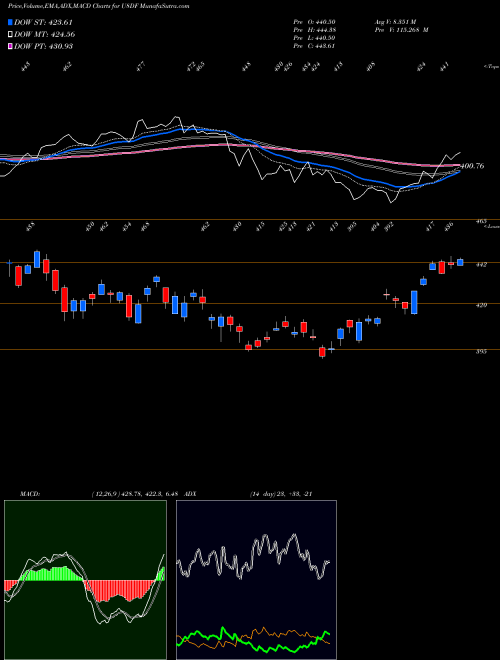Image resolution: width=500 pixels, height=660 pixels.
Task: Click the blue DOW ST legend swatch
Action: pos(10,22)
